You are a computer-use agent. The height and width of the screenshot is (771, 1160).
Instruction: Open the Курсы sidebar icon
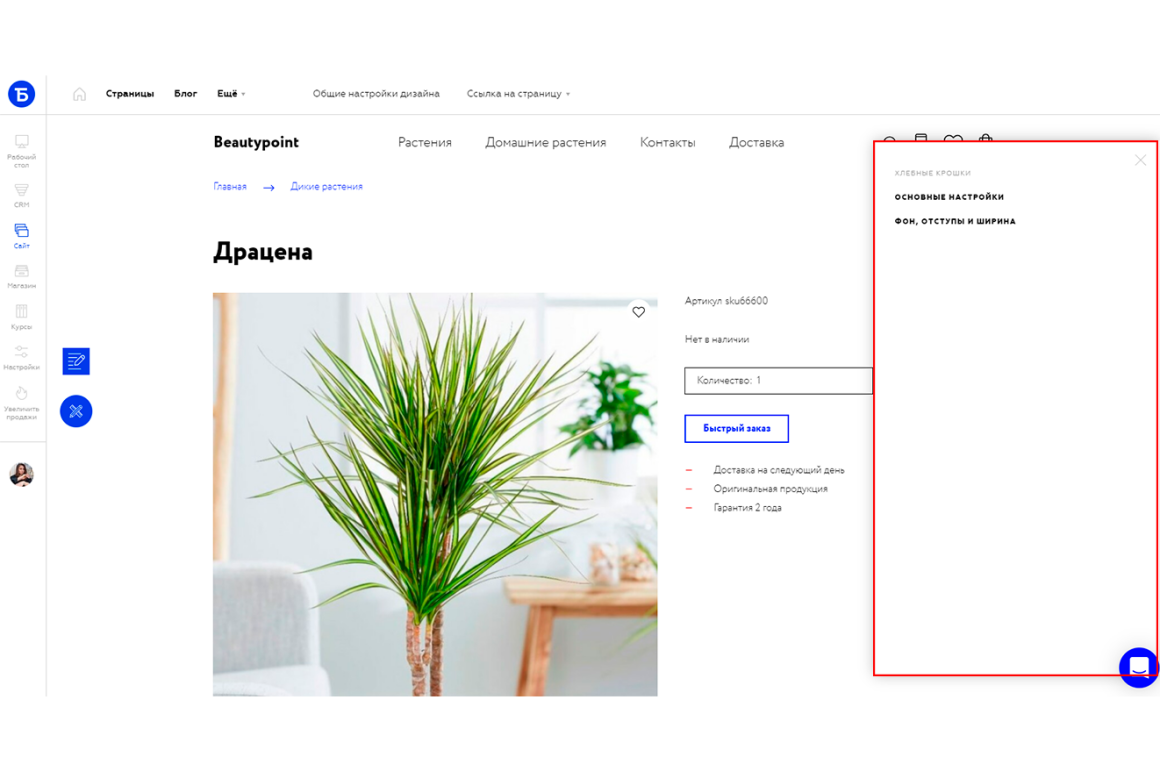tap(21, 317)
